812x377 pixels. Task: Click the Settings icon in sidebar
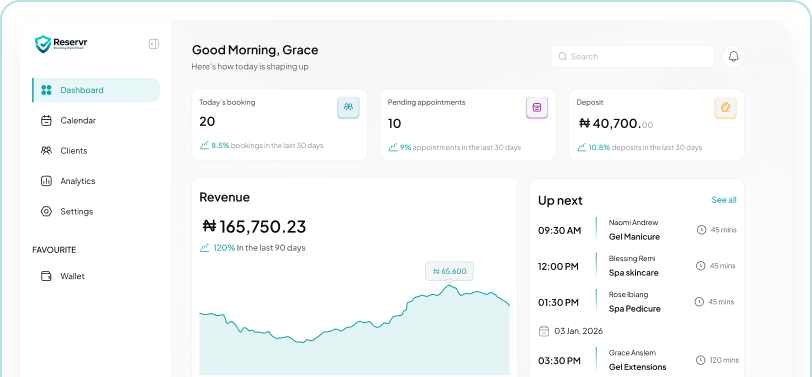pos(46,211)
